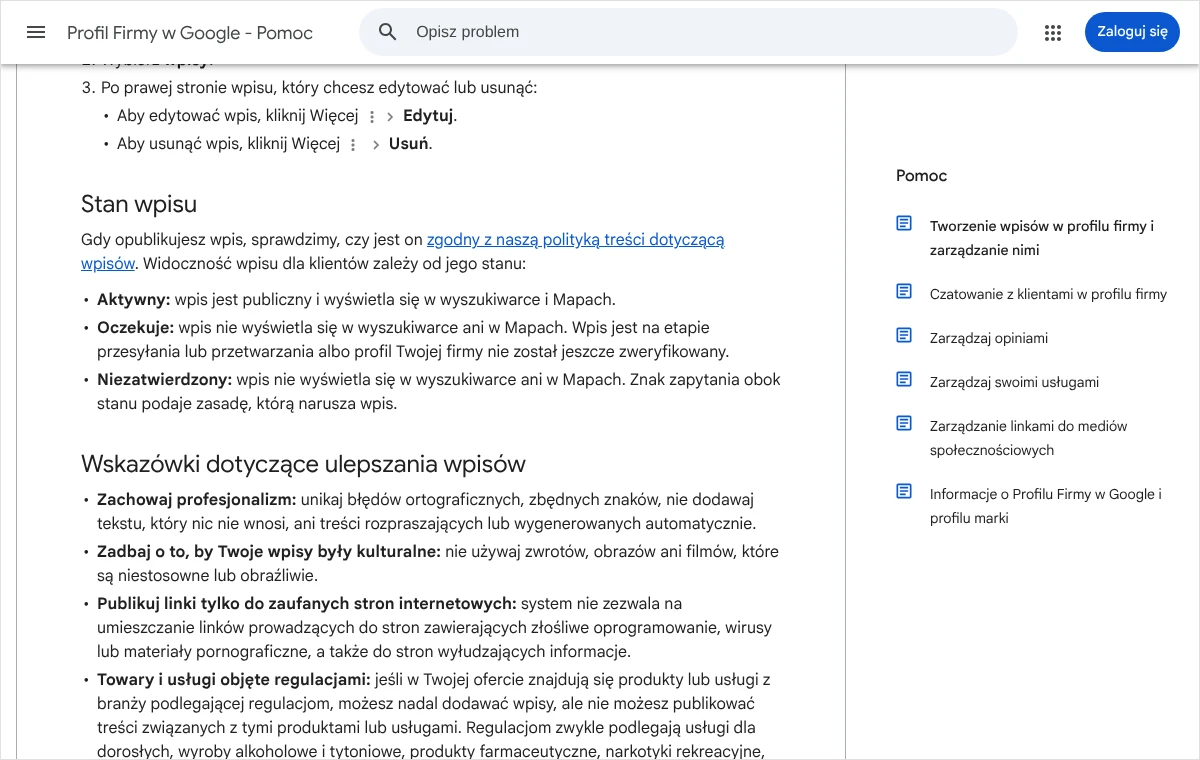1200x760 pixels.
Task: Click the three-dot Więcej icon before Usuń
Action: point(352,145)
